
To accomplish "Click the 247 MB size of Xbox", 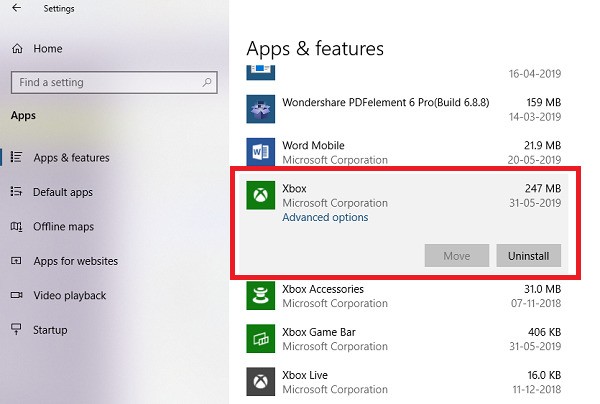I will pyautogui.click(x=543, y=188).
